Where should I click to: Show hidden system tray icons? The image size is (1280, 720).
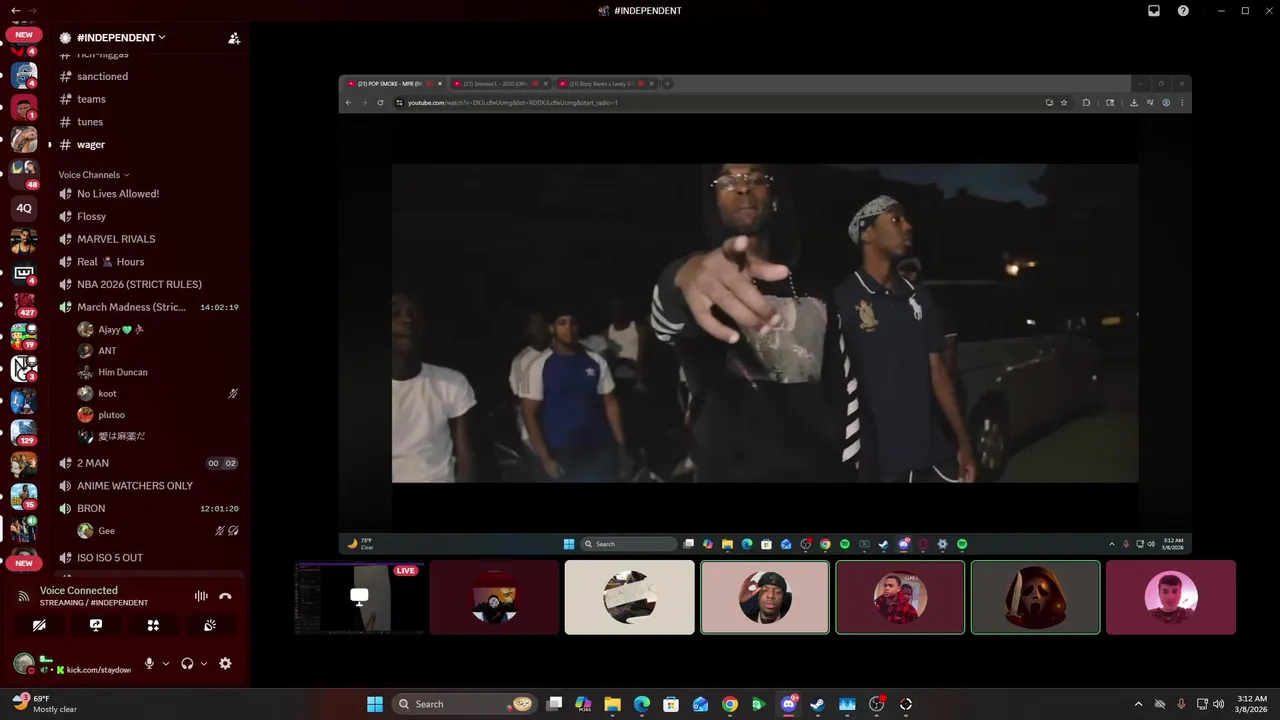point(1138,704)
